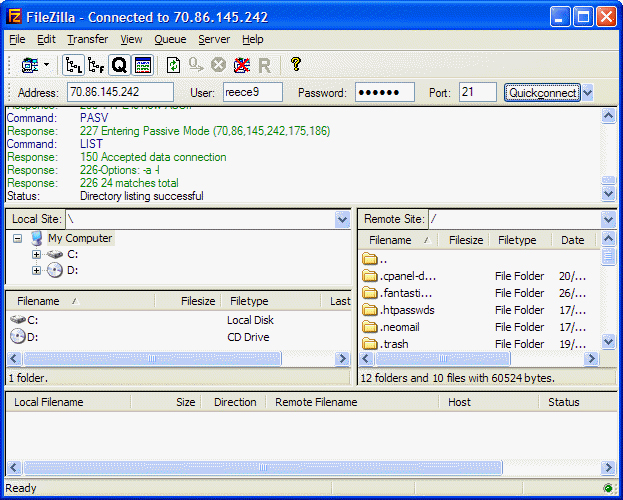This screenshot has height=500, width=623.
Task: Open the File menu
Action: (17, 39)
